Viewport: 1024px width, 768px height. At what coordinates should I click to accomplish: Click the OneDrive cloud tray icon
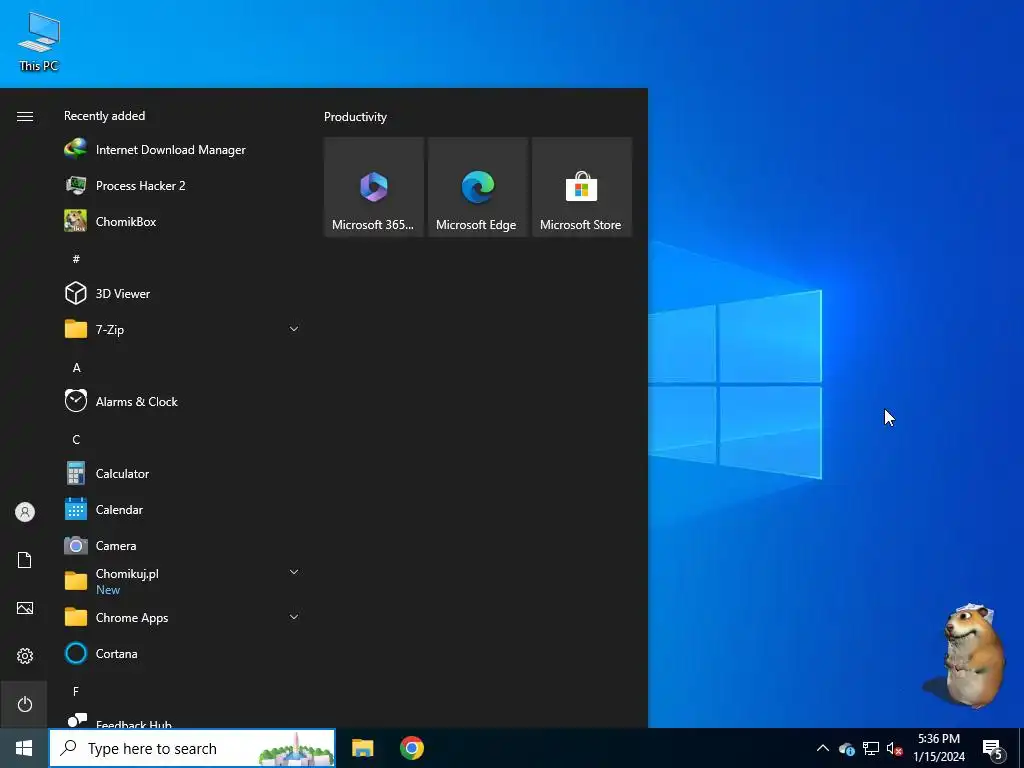click(x=847, y=749)
